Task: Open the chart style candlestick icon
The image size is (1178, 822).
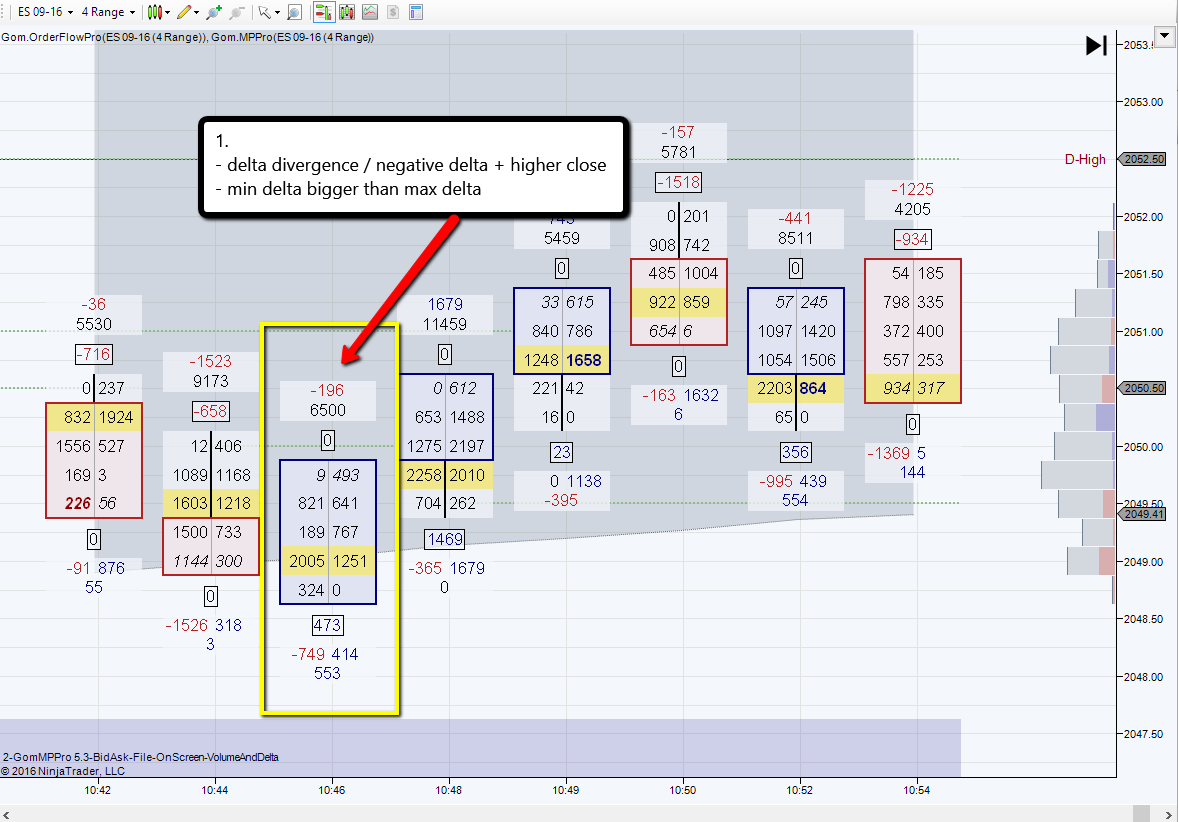Action: (x=154, y=12)
